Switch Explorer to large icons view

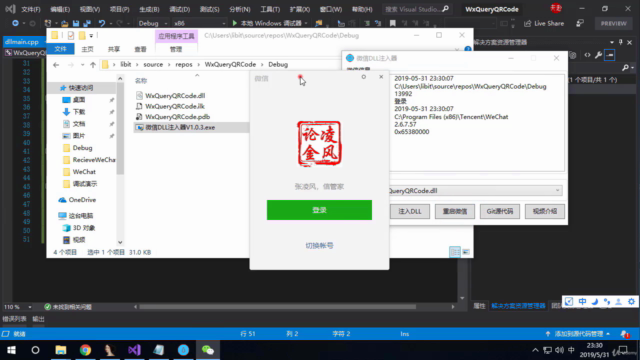click(x=466, y=252)
